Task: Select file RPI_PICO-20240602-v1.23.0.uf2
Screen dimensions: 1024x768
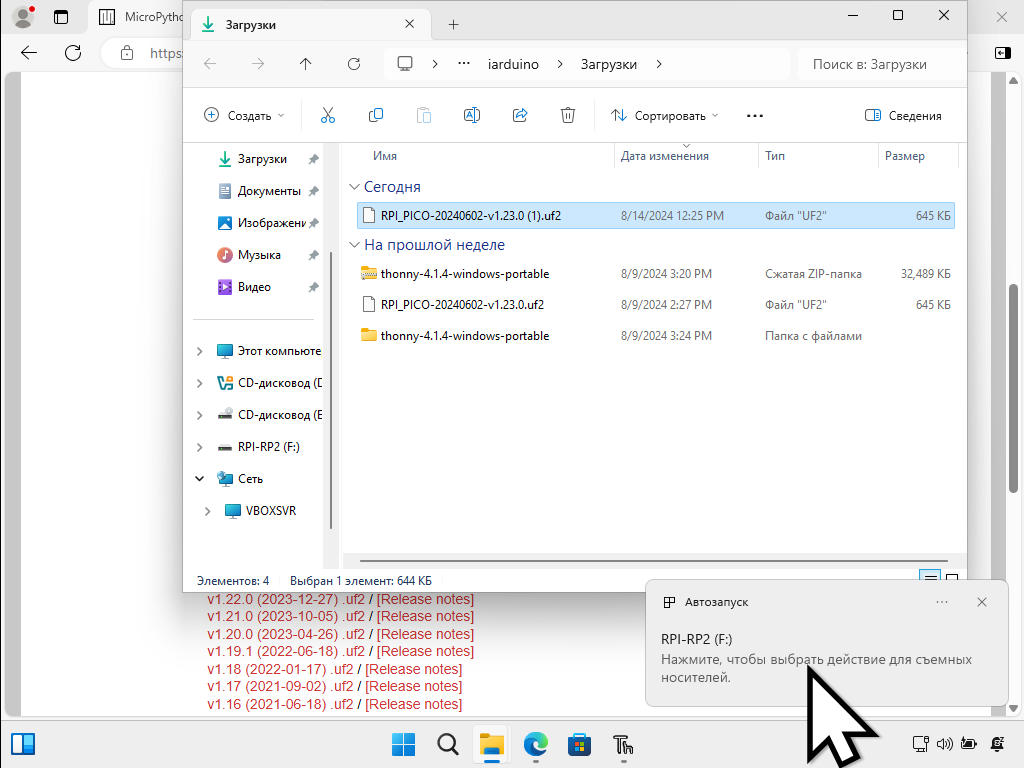Action: (x=656, y=304)
